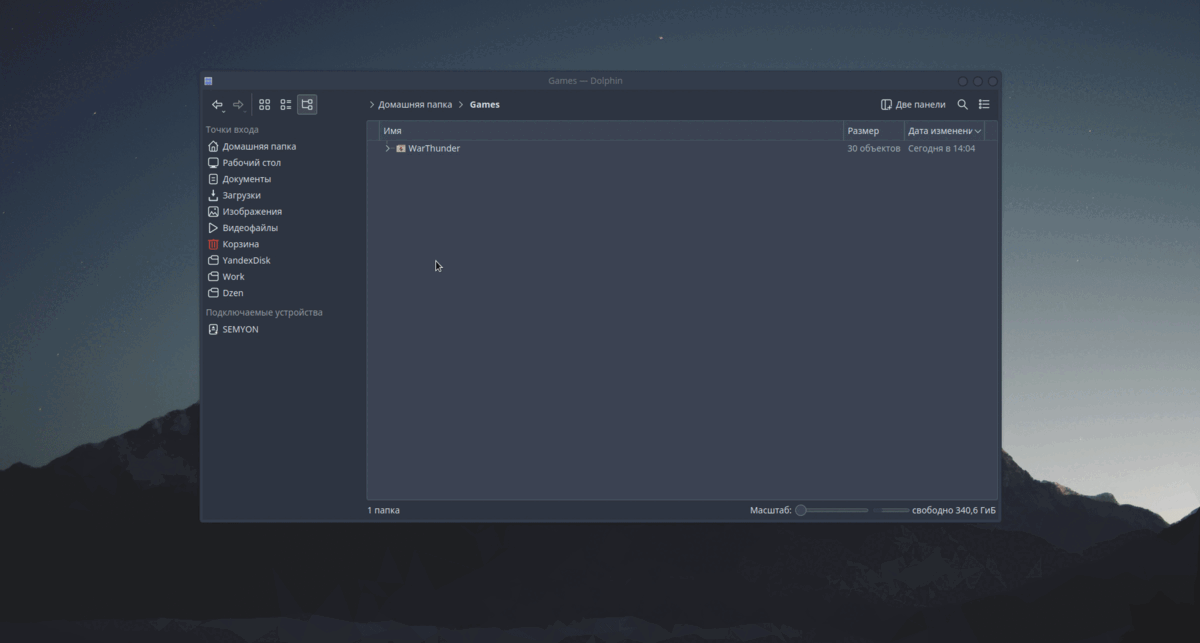
Task: Click the Сегодня в 14:04 date cell
Action: click(x=941, y=148)
